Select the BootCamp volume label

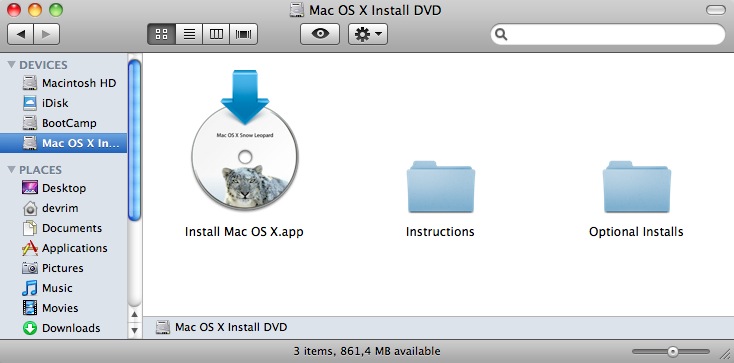pos(69,123)
